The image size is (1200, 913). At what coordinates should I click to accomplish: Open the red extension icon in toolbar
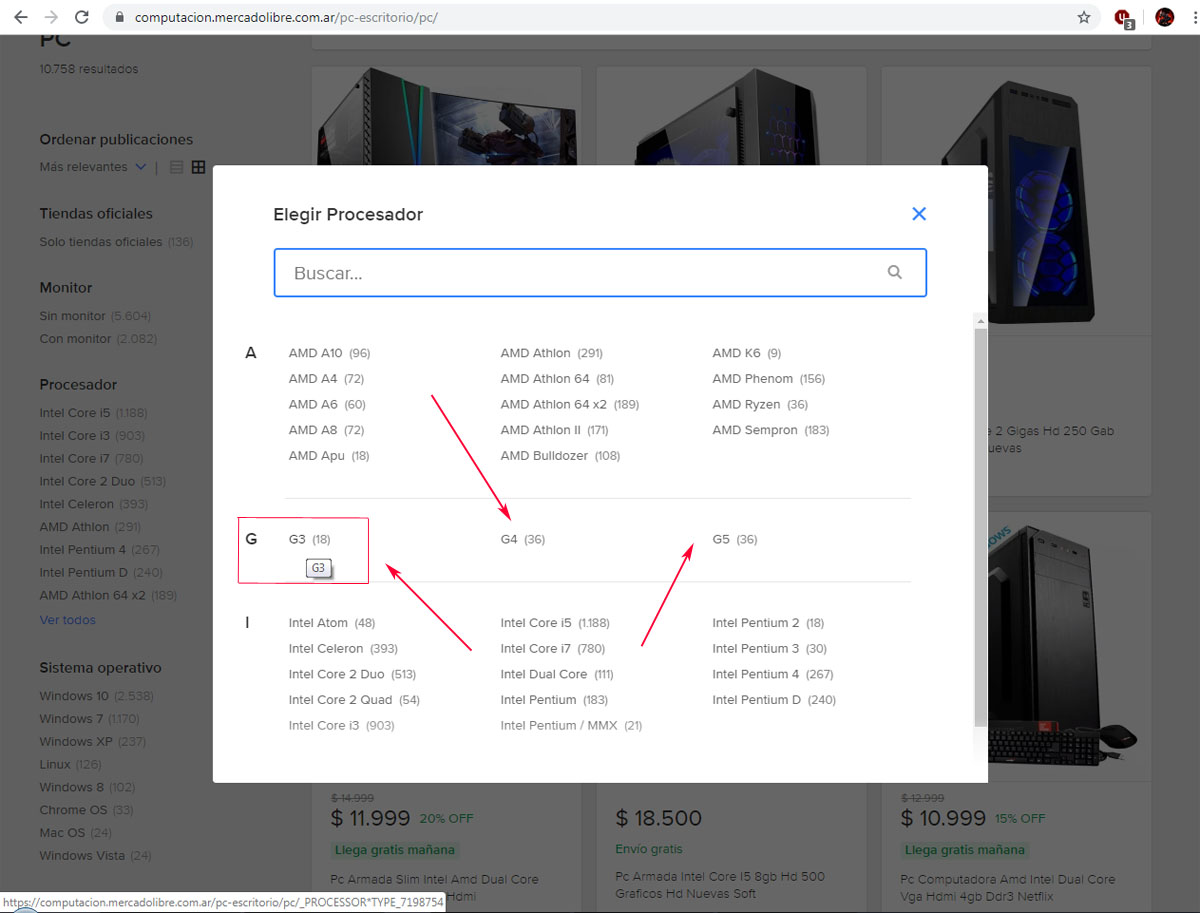tap(1123, 17)
